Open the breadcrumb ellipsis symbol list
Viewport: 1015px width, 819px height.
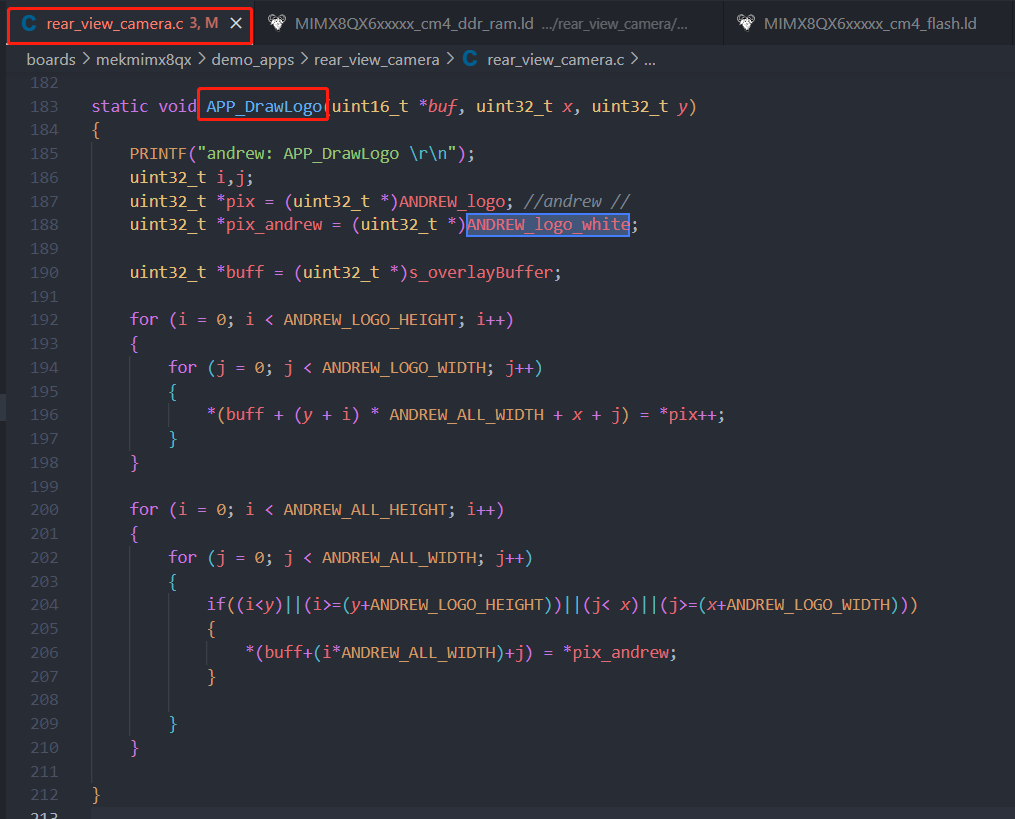(650, 60)
